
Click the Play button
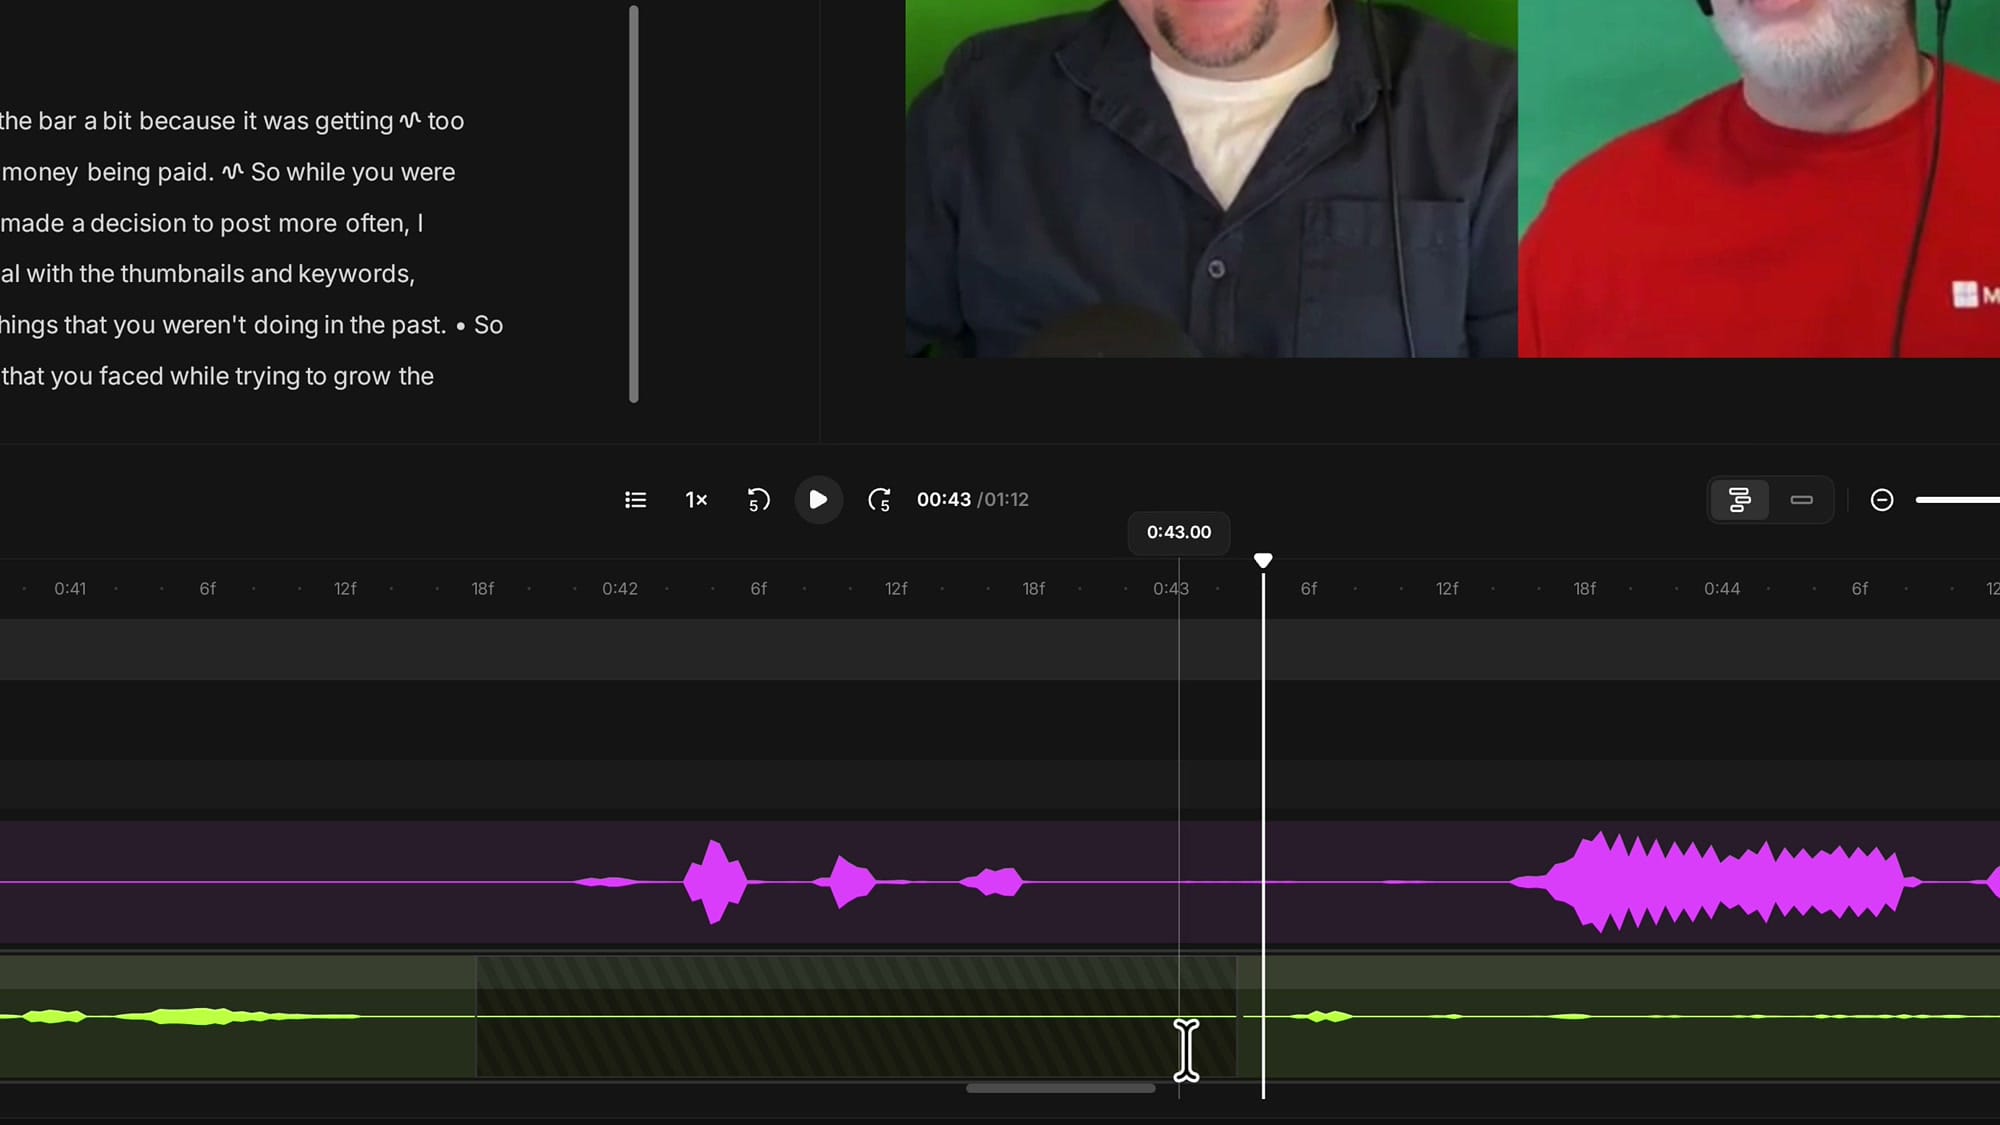coord(818,499)
